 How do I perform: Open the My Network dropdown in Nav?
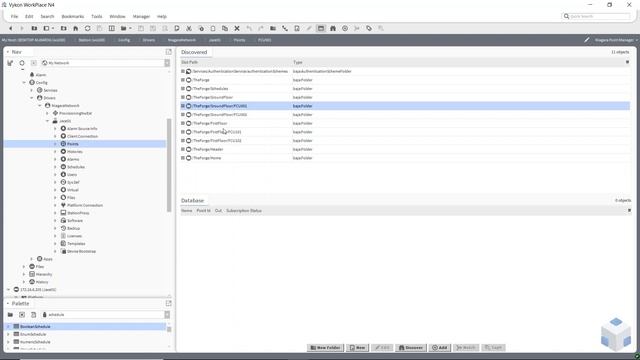[167, 63]
